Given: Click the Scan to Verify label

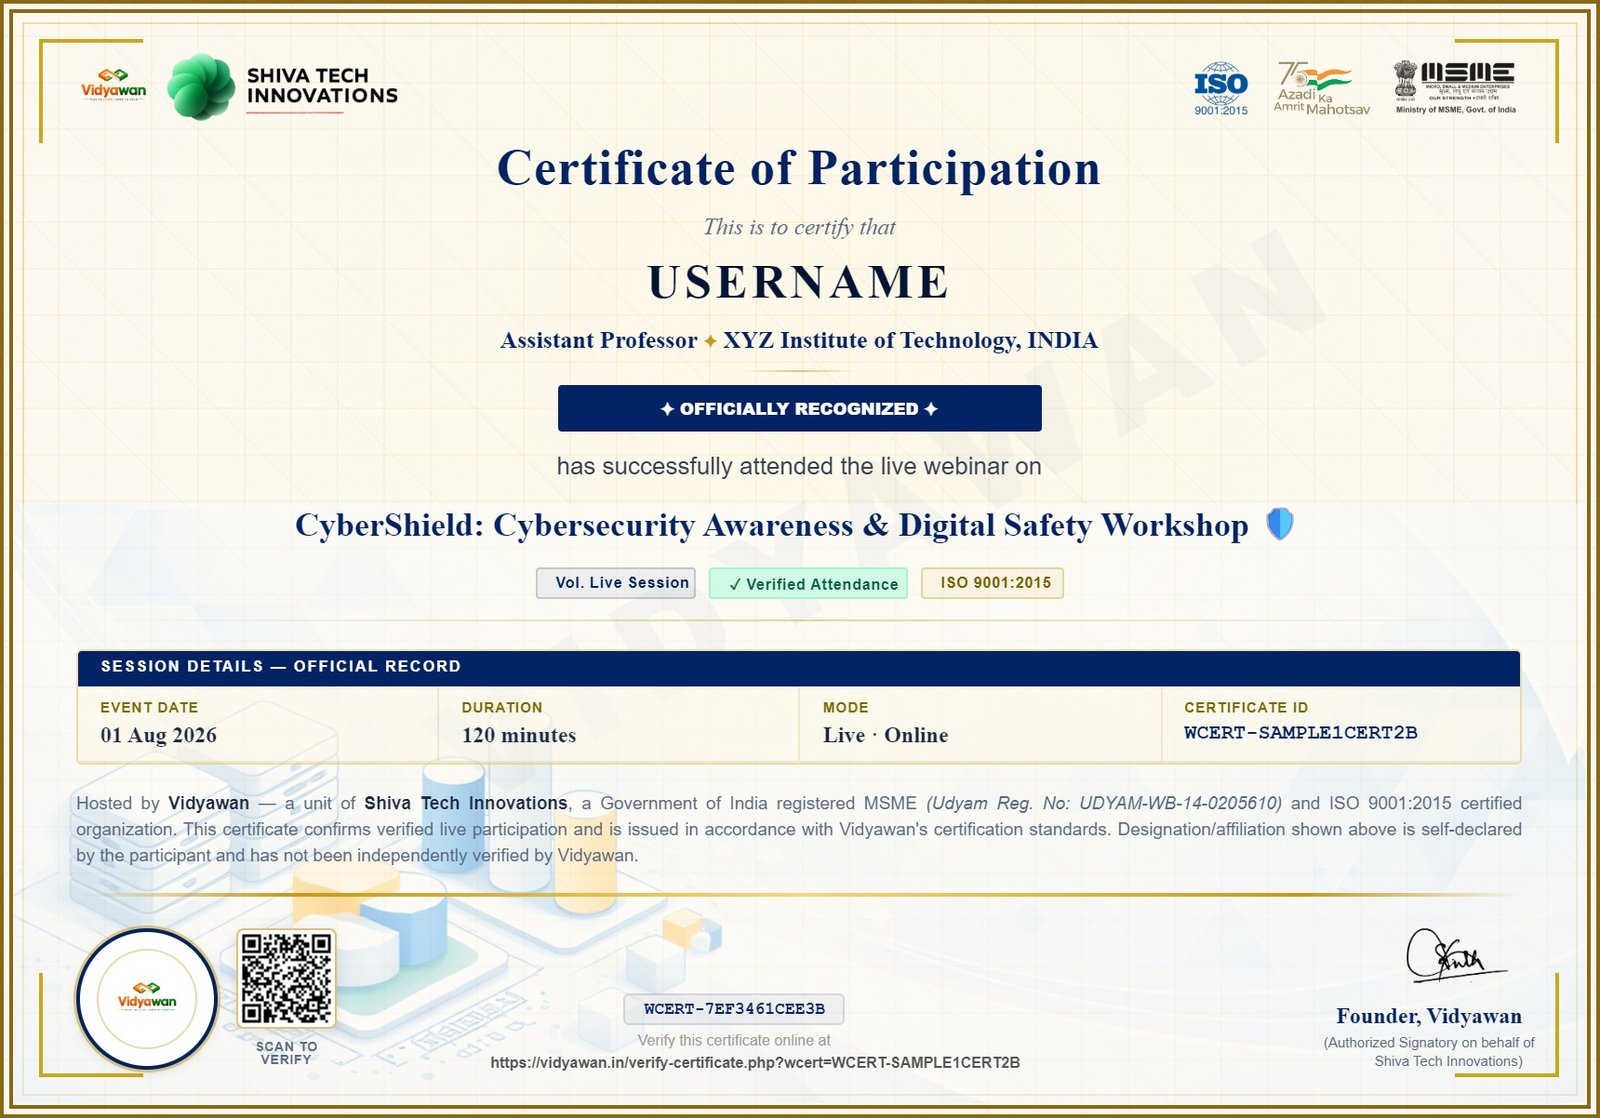Looking at the screenshot, I should point(286,1053).
